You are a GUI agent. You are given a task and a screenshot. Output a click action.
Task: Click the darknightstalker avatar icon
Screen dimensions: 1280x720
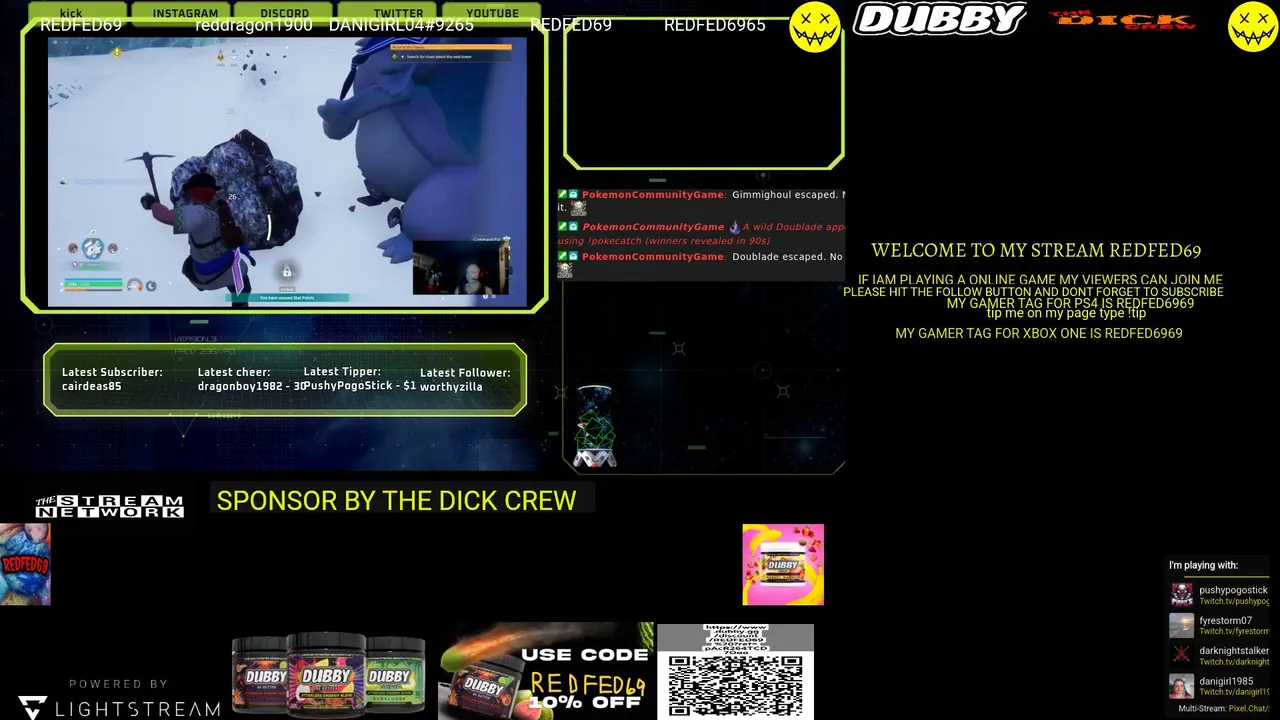point(1182,656)
